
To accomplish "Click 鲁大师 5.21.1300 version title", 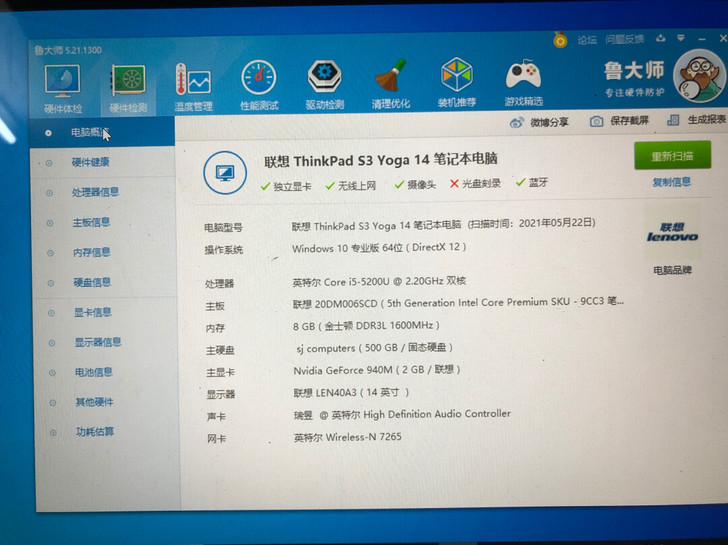I will click(68, 50).
